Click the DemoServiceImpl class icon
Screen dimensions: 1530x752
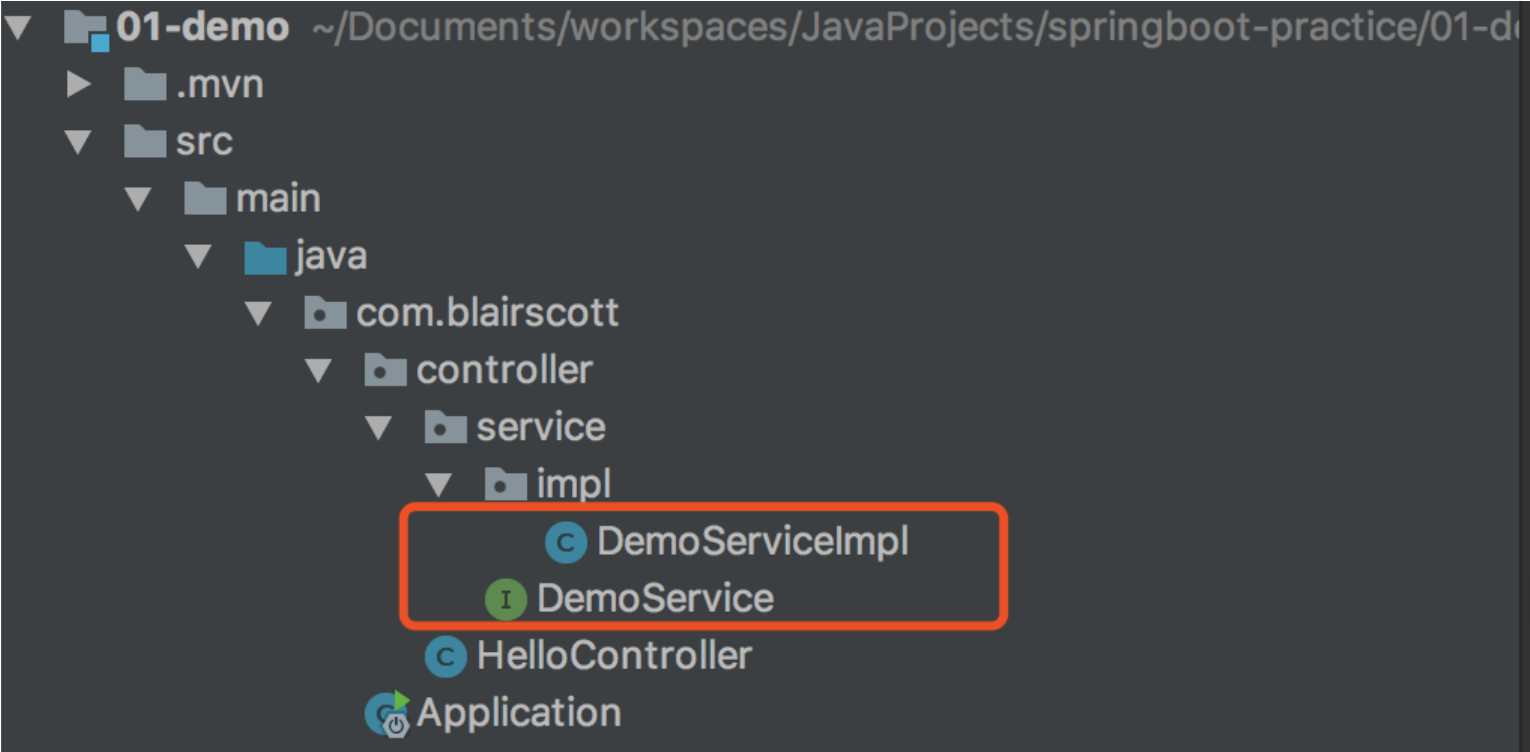pyautogui.click(x=566, y=543)
